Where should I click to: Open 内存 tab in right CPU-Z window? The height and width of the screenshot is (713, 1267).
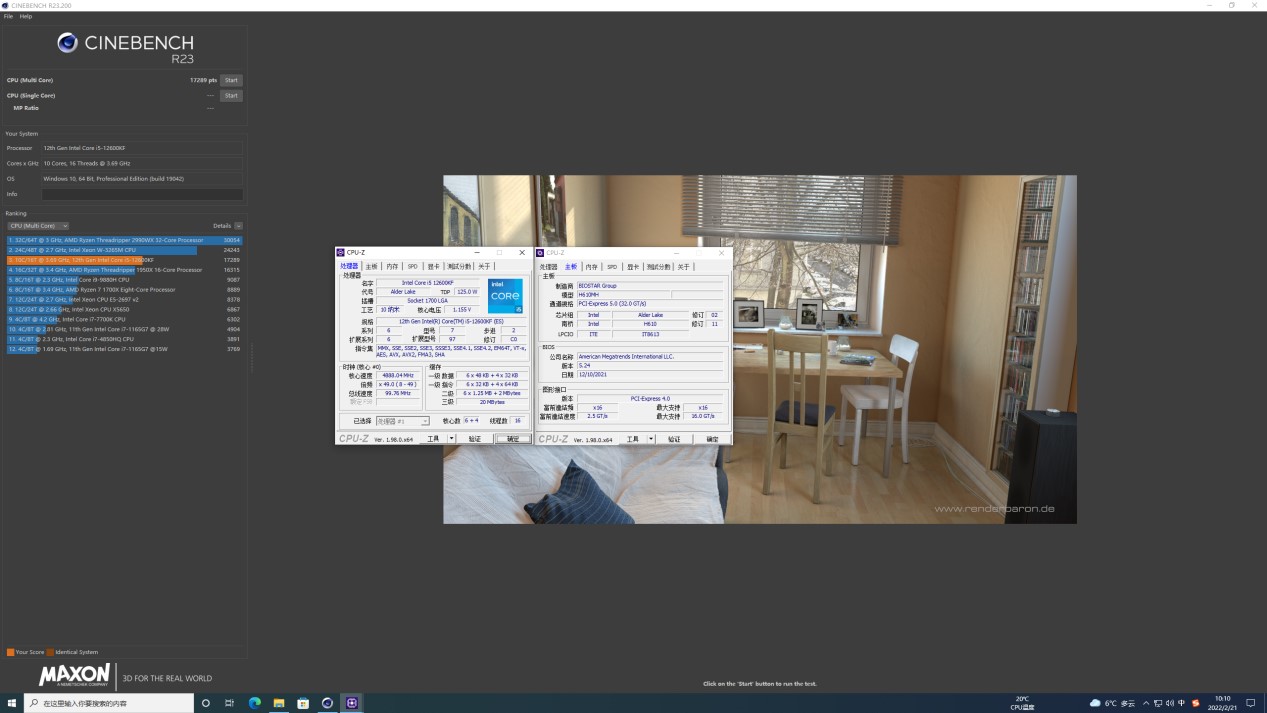pos(592,267)
